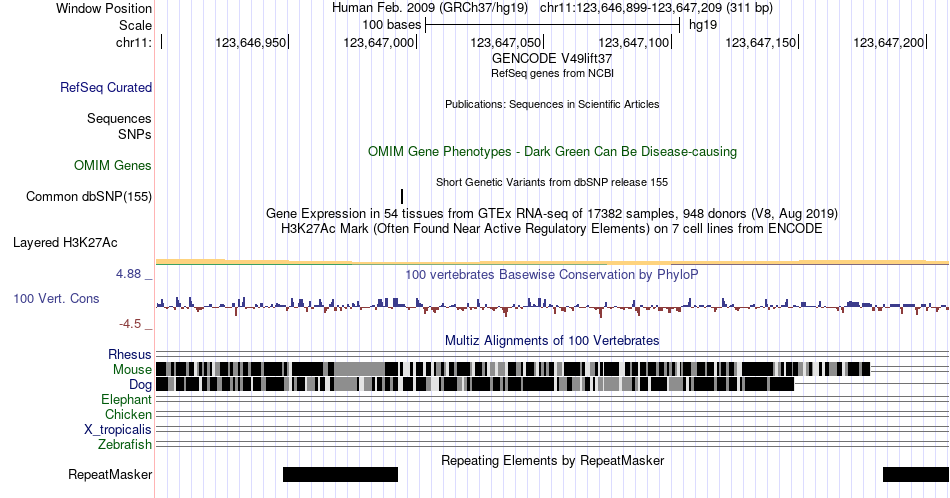950x498 pixels.
Task: Click the 123,646,950 ruler position
Action: click(x=251, y=42)
